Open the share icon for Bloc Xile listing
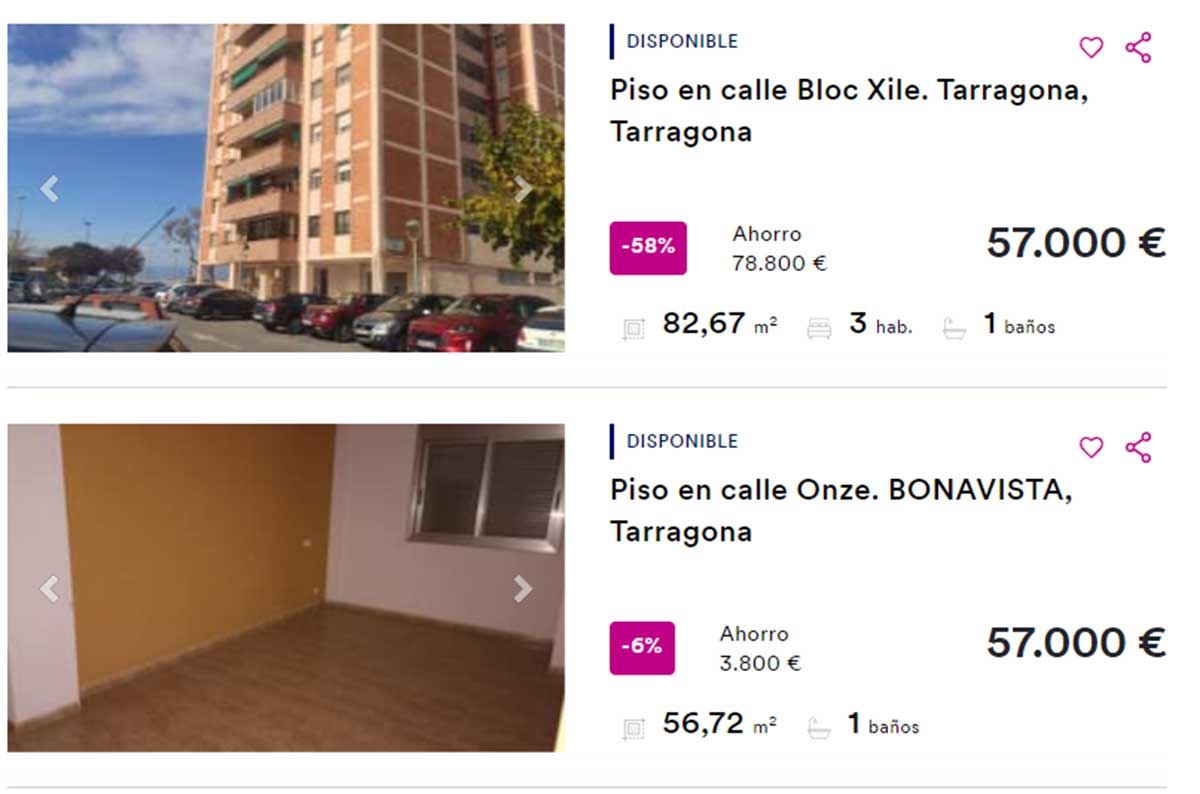The image size is (1200, 794). [1139, 47]
